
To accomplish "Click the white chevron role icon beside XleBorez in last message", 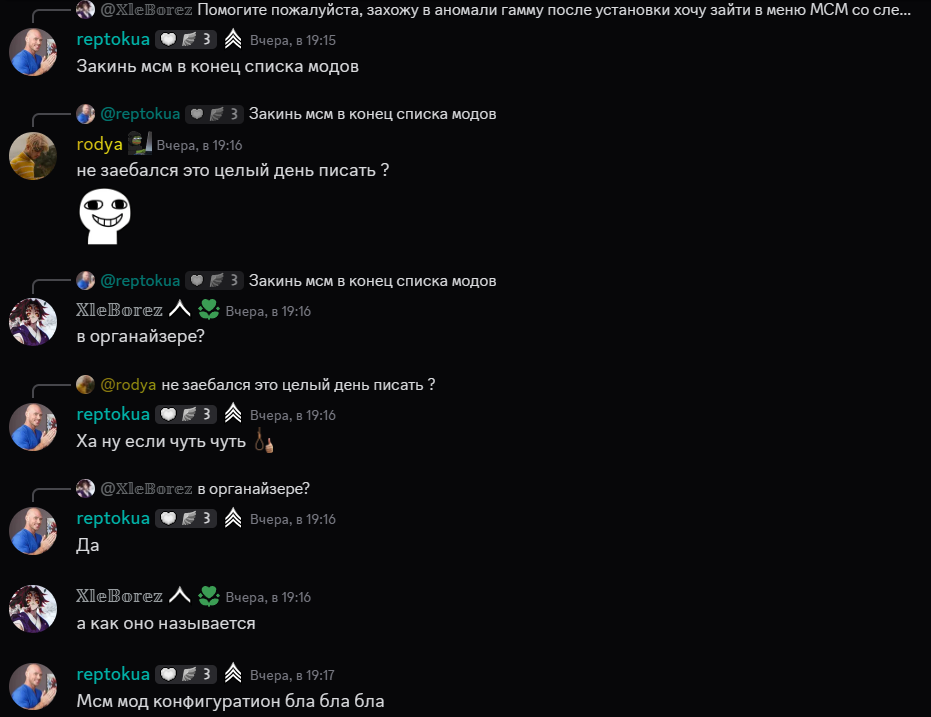I will (179, 595).
